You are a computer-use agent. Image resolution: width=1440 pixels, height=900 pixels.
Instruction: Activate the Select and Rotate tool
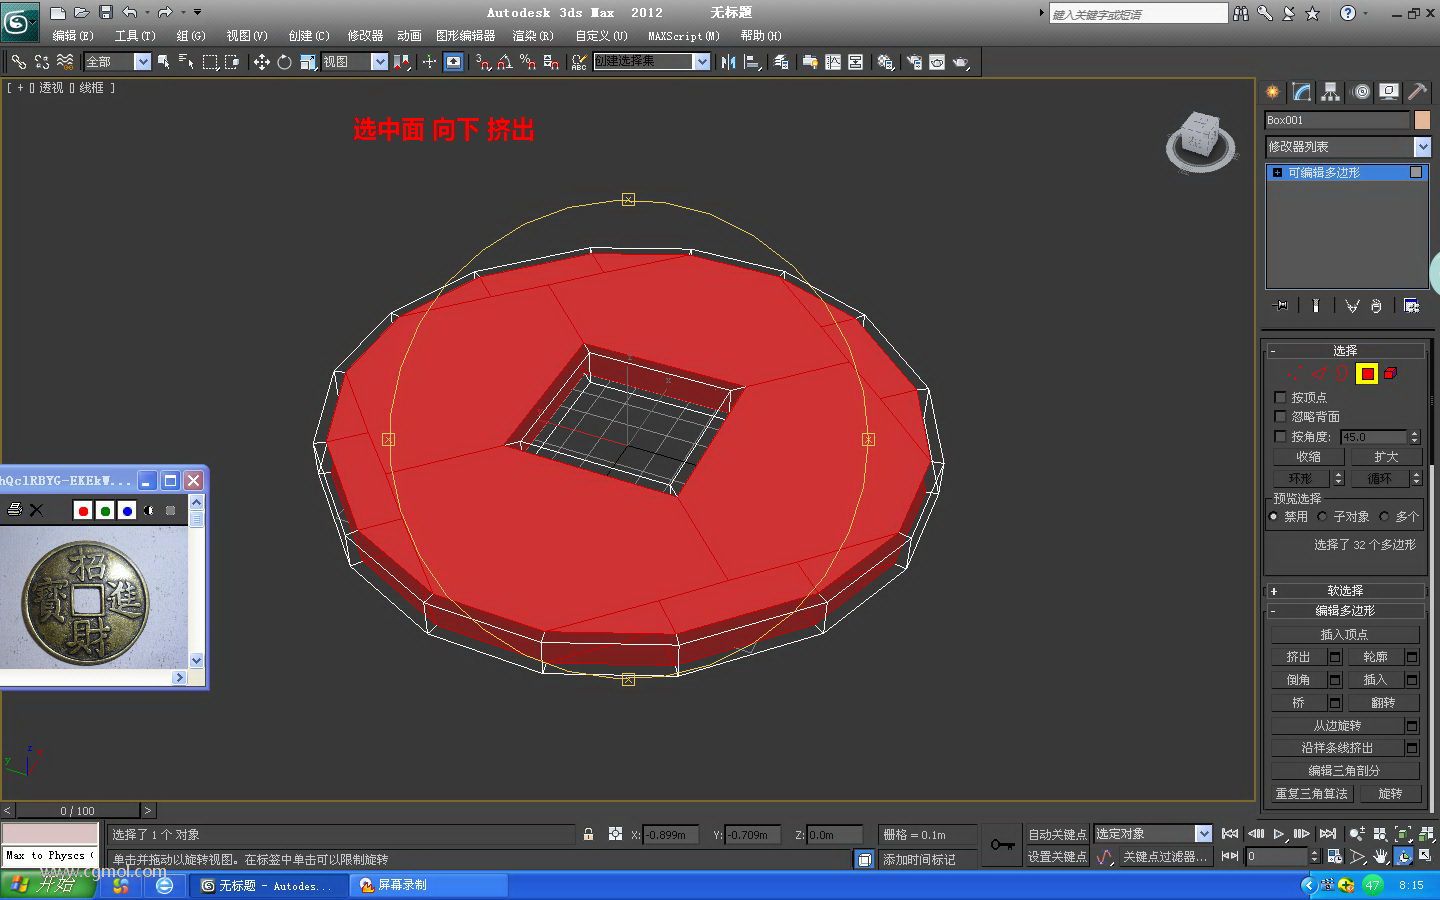[284, 62]
